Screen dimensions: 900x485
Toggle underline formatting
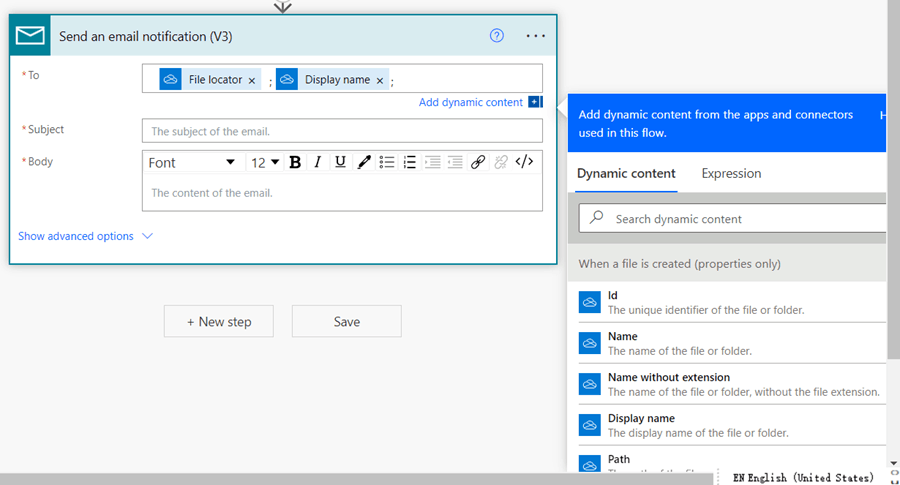coord(340,162)
